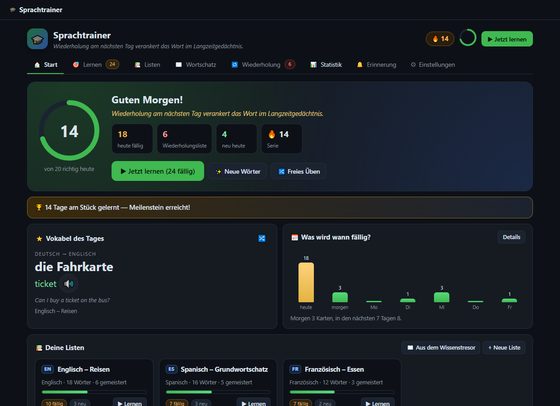
Task: Click Lernen on the Englisch – Reisen card
Action: point(129,402)
